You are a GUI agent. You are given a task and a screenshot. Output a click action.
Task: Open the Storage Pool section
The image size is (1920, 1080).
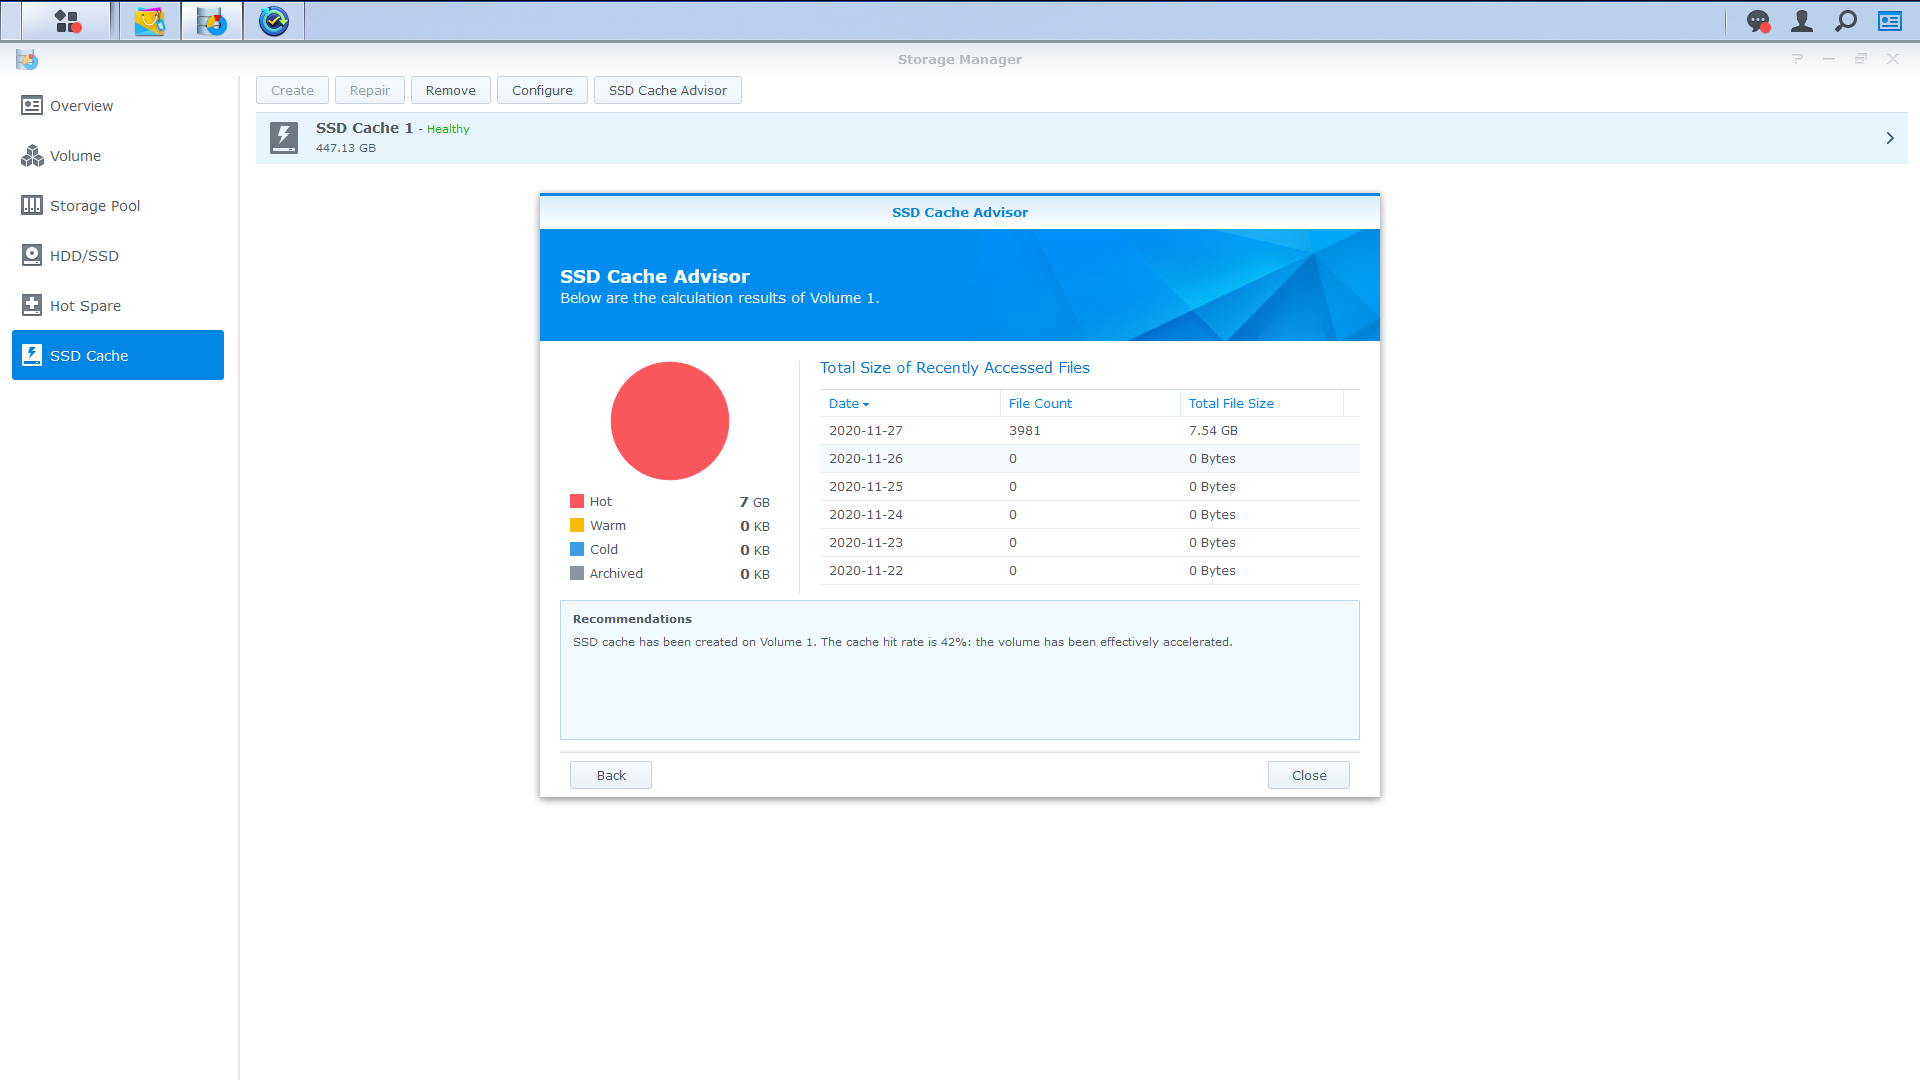click(94, 206)
